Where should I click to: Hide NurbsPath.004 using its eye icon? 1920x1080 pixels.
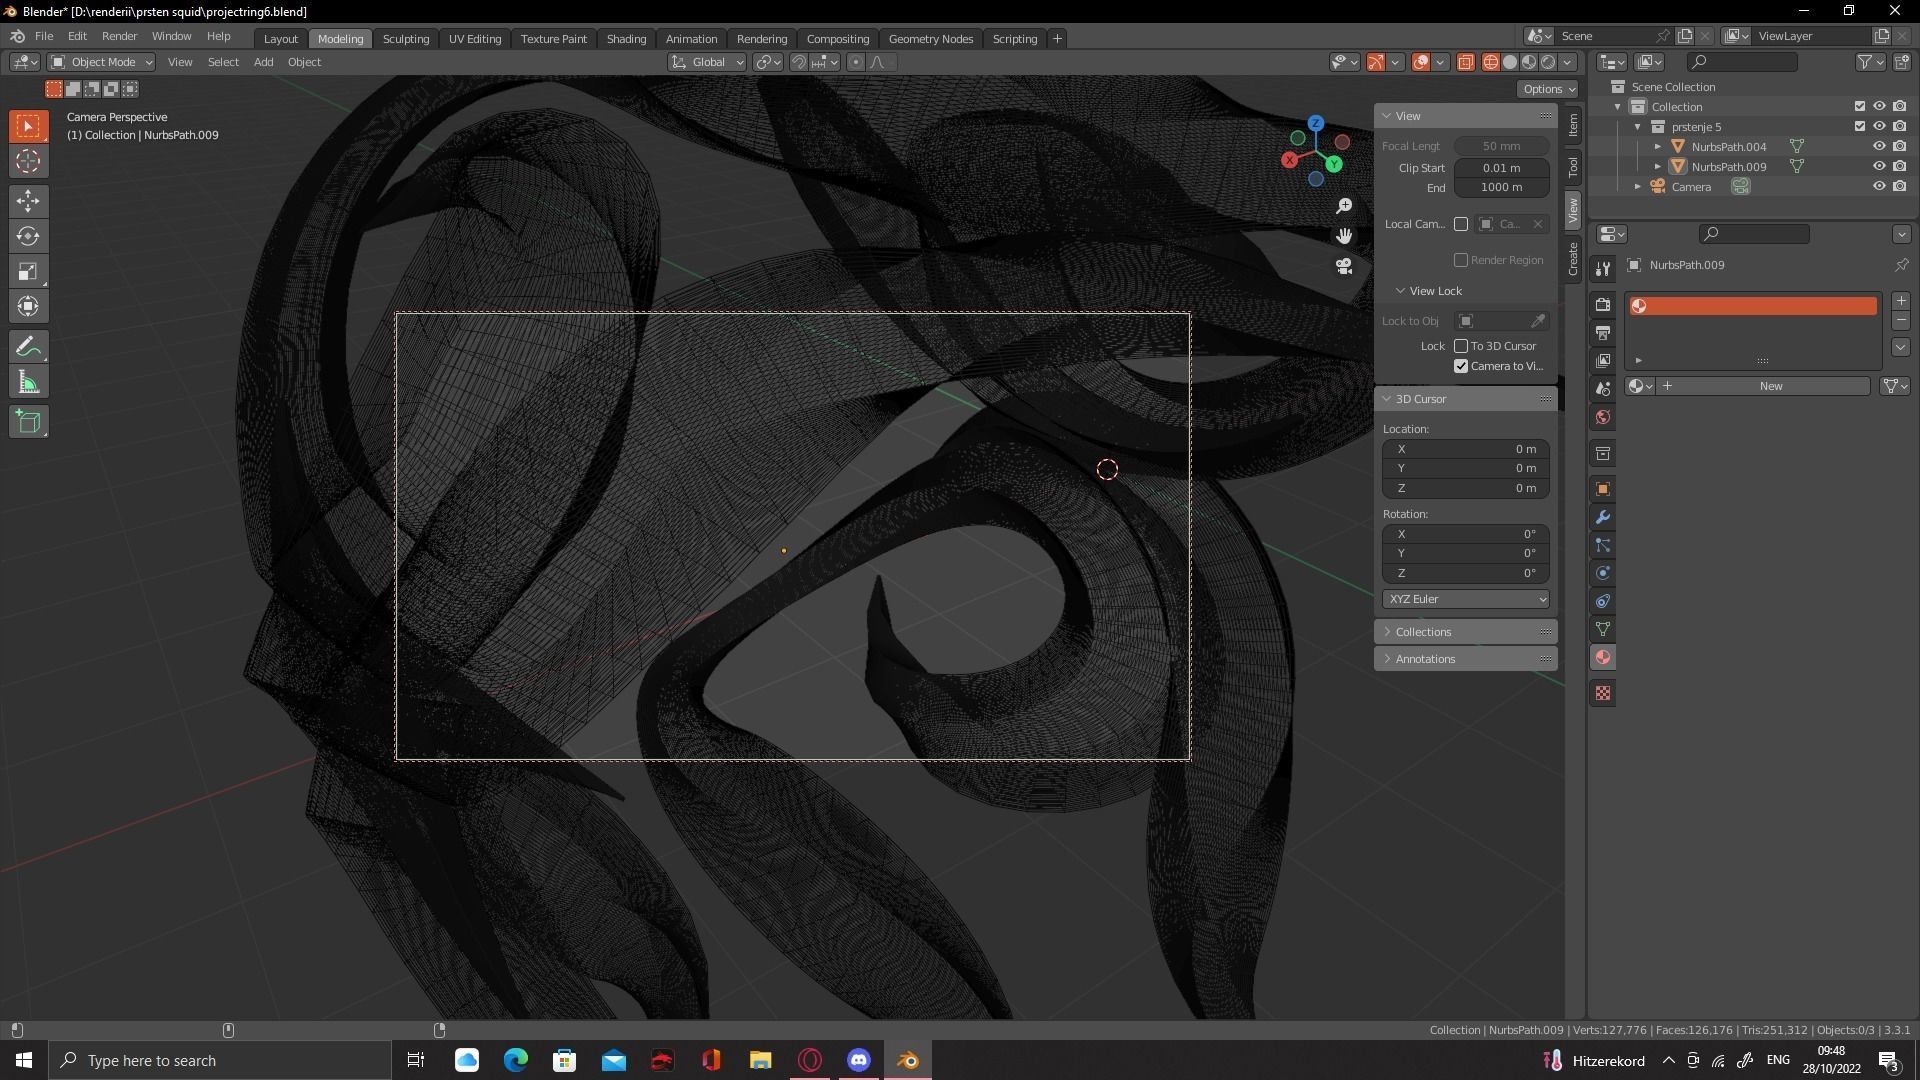1879,146
